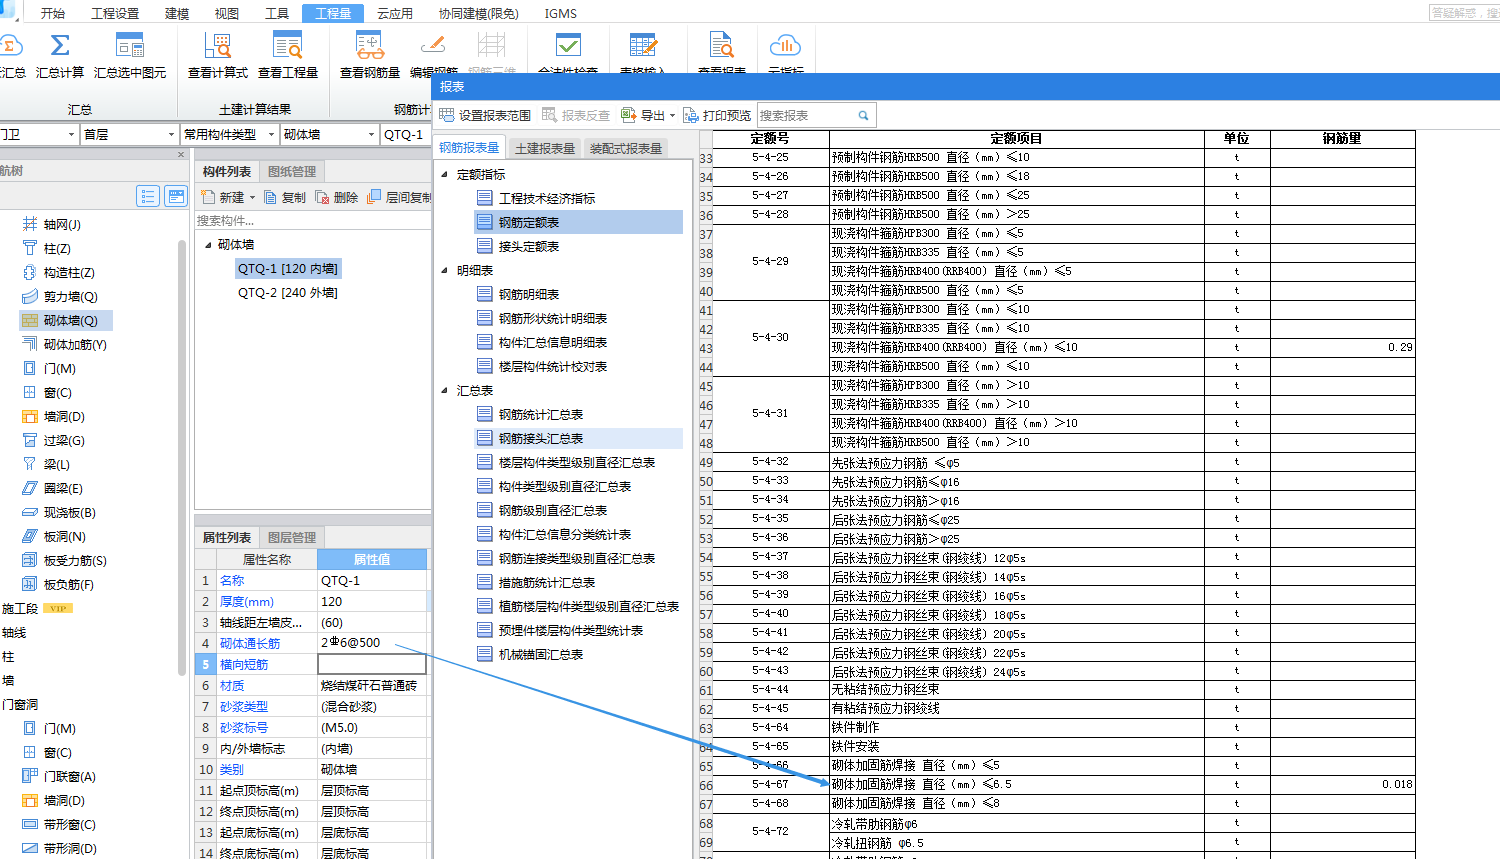This screenshot has width=1500, height=859.
Task: Click 复制 in component list toolbar
Action: (x=285, y=198)
